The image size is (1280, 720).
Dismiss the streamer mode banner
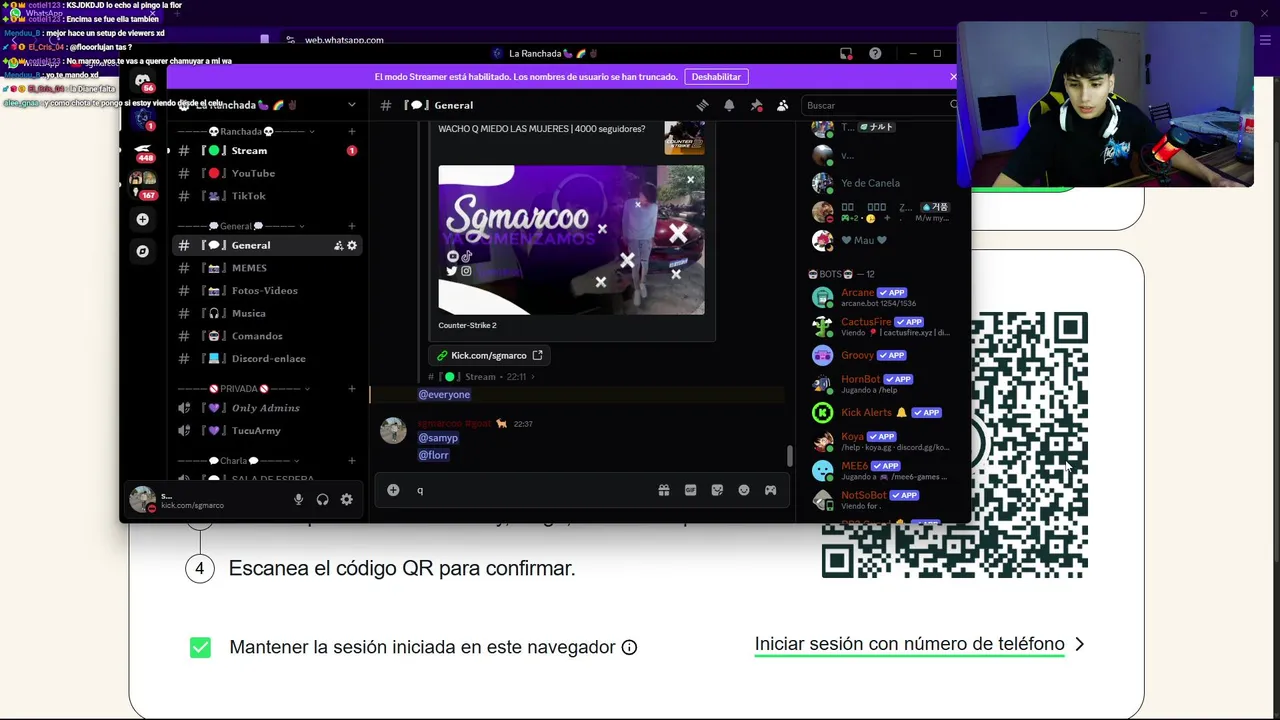(x=953, y=77)
